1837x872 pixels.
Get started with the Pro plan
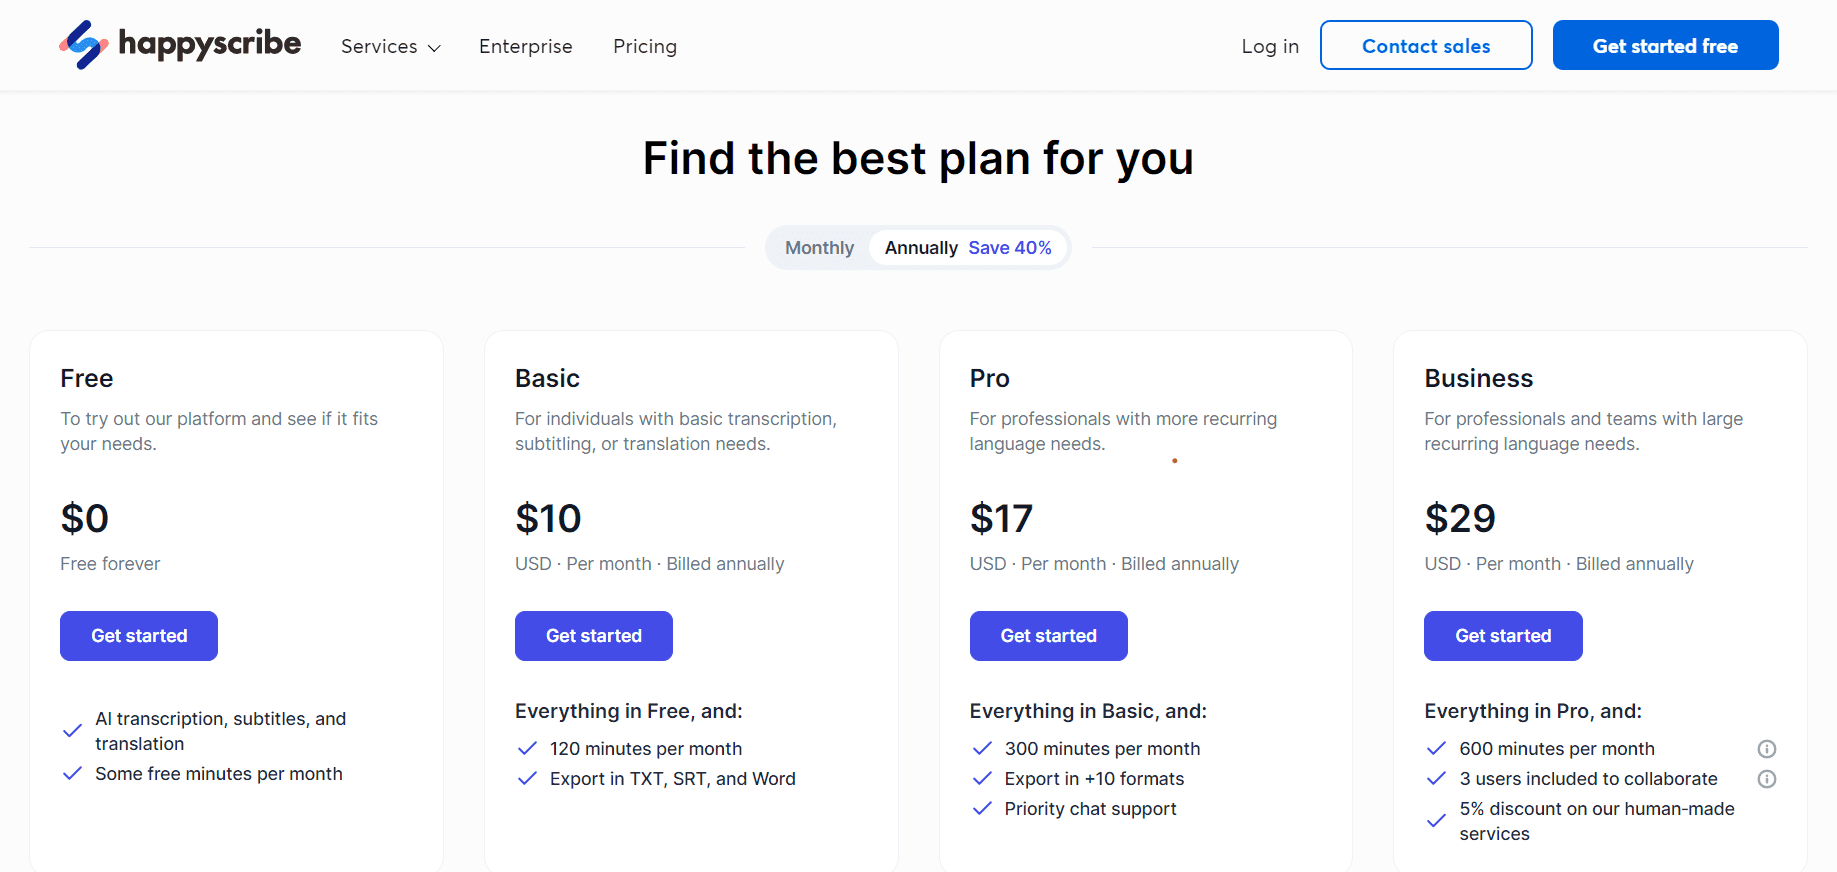pos(1048,636)
